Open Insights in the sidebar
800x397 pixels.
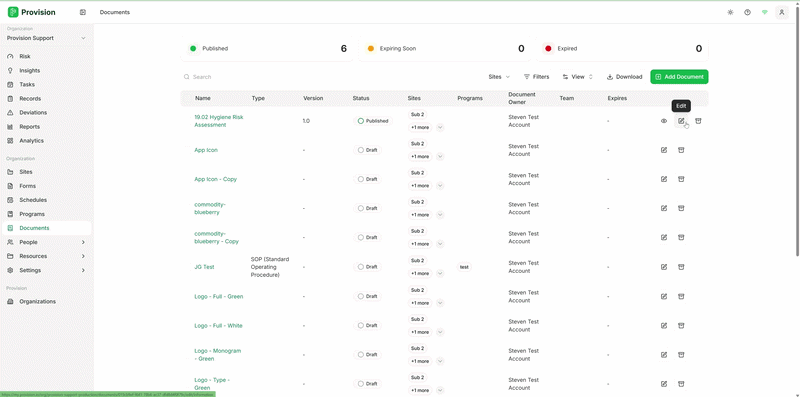click(x=46, y=70)
